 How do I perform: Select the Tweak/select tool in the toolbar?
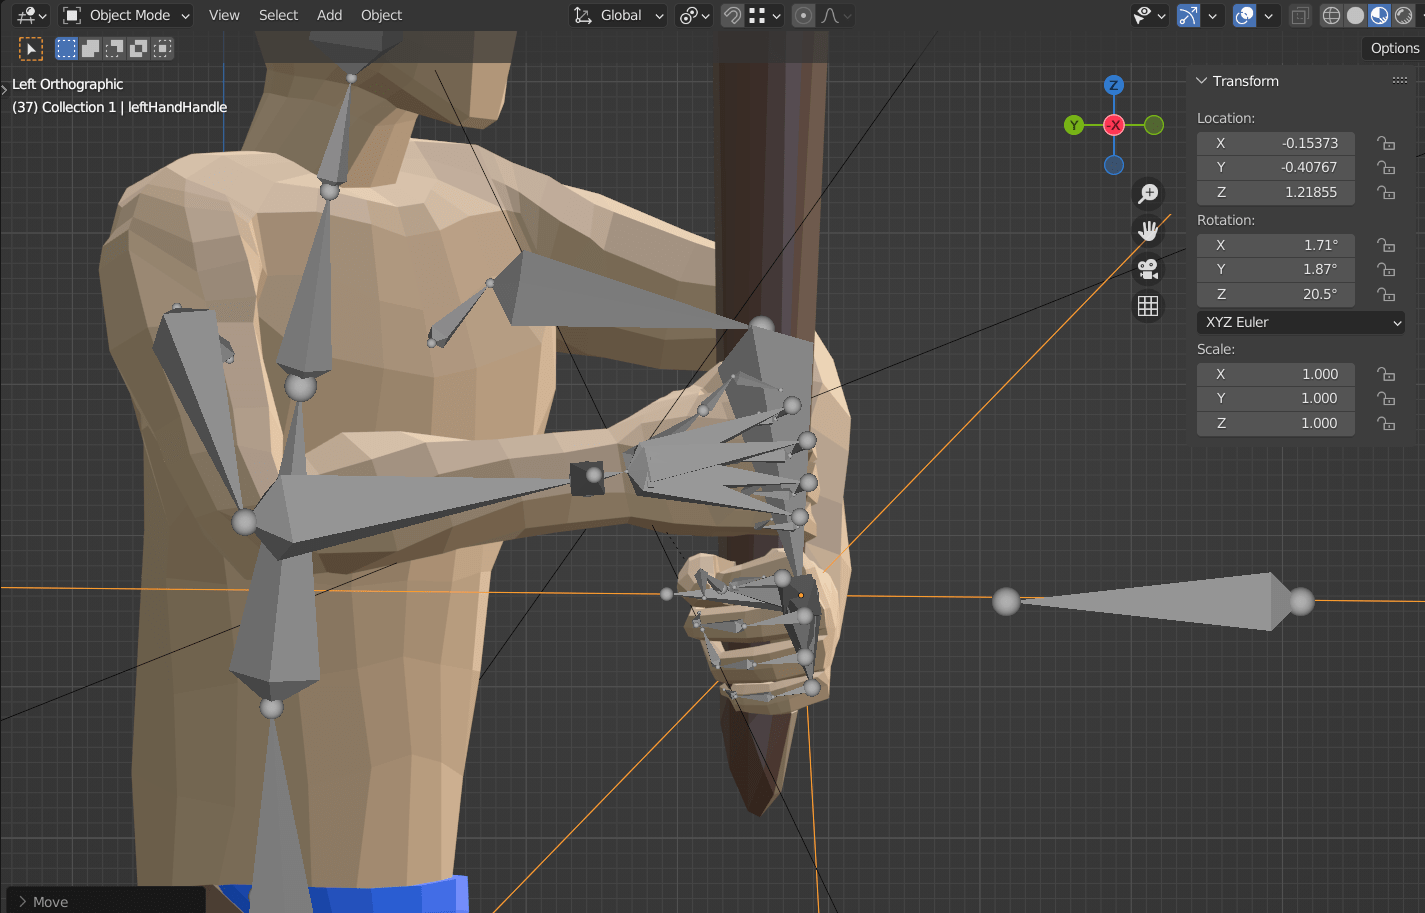pyautogui.click(x=30, y=48)
